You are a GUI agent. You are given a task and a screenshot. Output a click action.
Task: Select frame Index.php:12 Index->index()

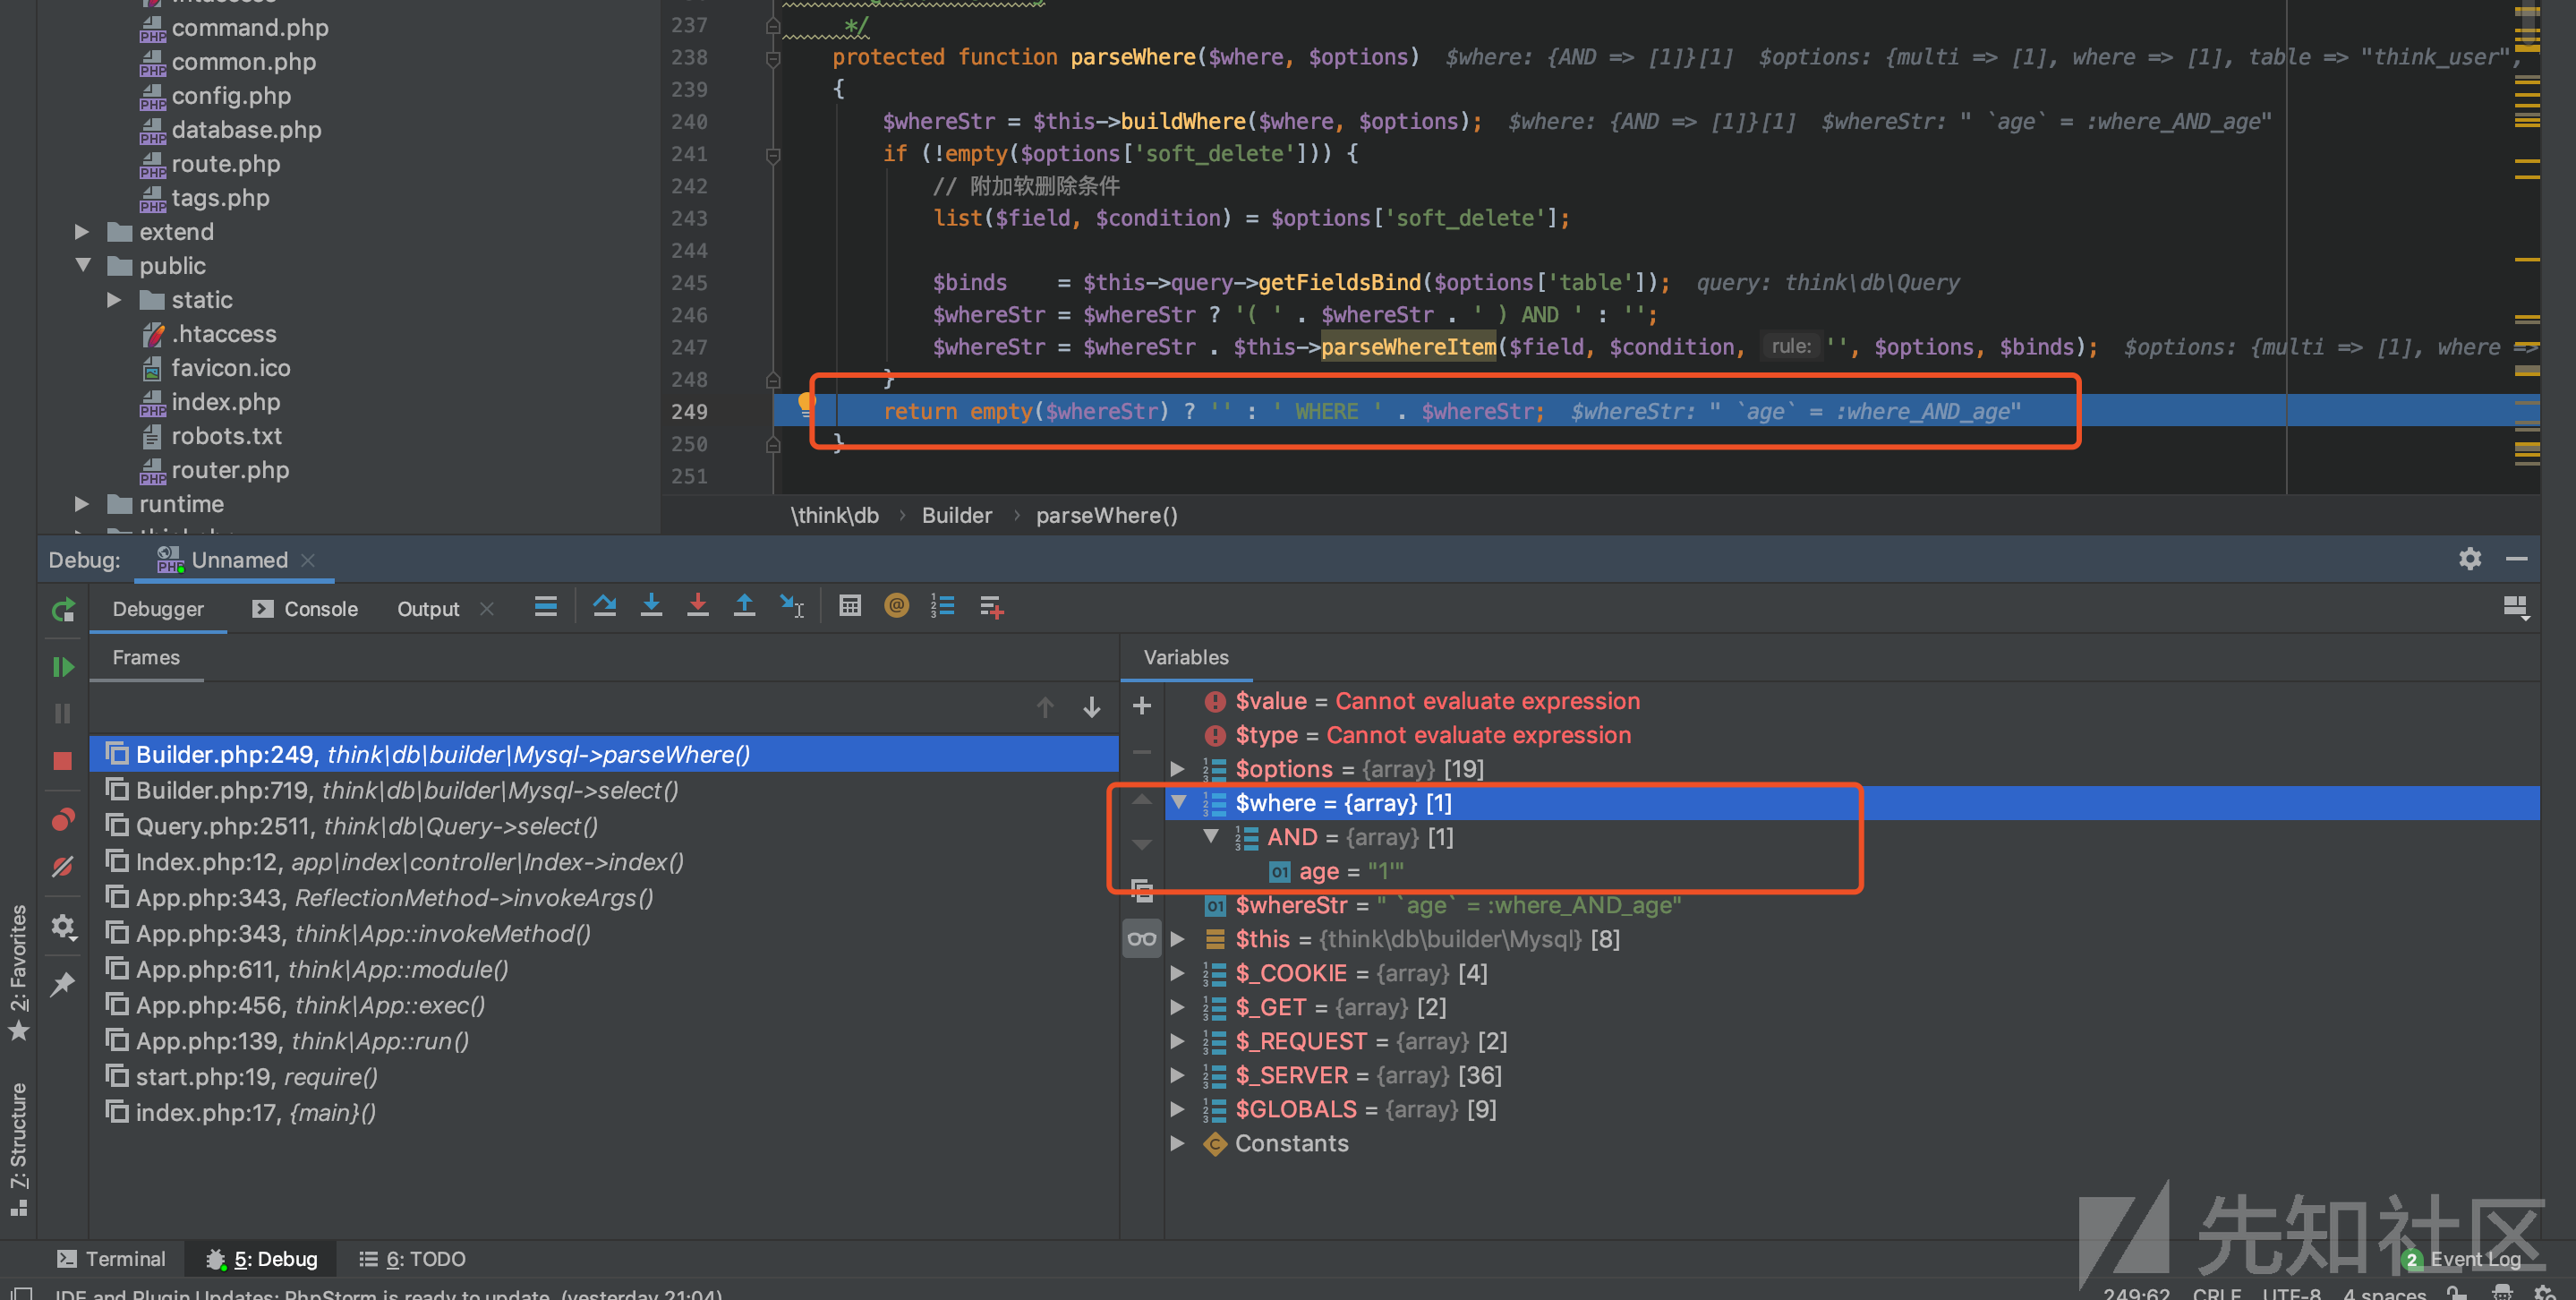tap(604, 862)
